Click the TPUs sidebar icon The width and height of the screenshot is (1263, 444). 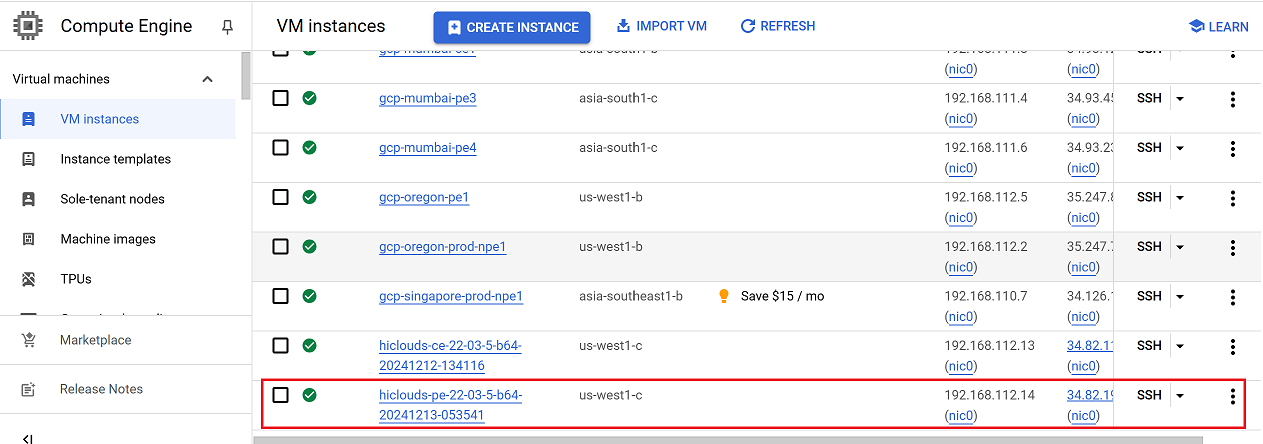(x=28, y=279)
